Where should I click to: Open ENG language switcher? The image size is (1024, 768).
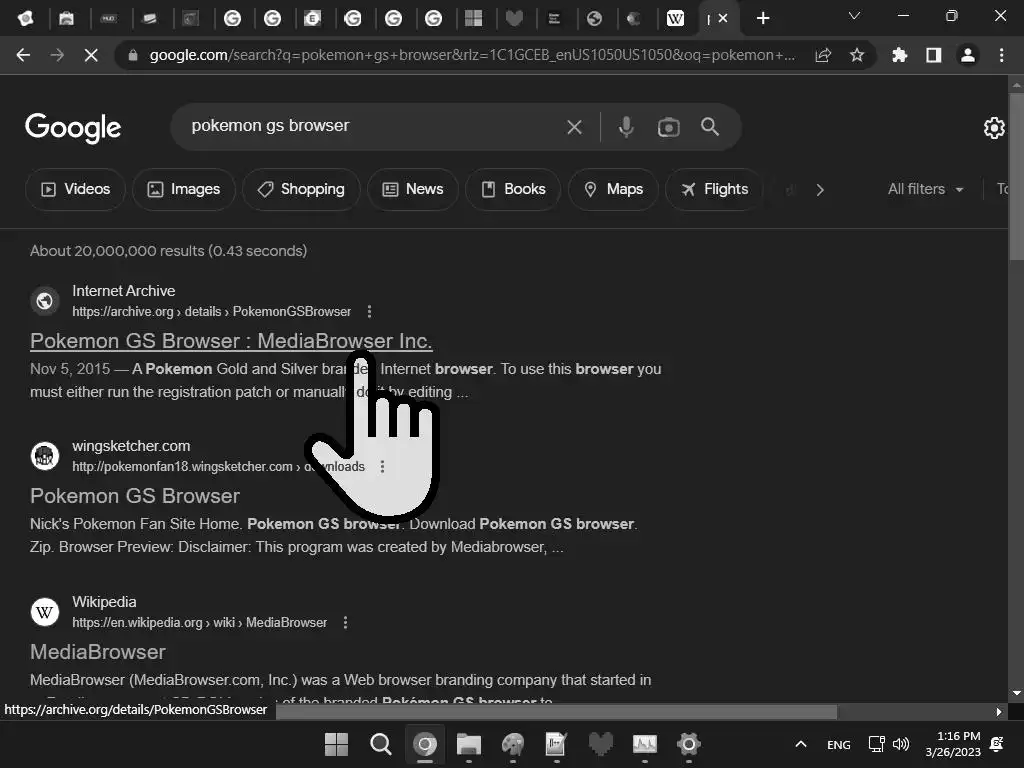[x=839, y=744]
